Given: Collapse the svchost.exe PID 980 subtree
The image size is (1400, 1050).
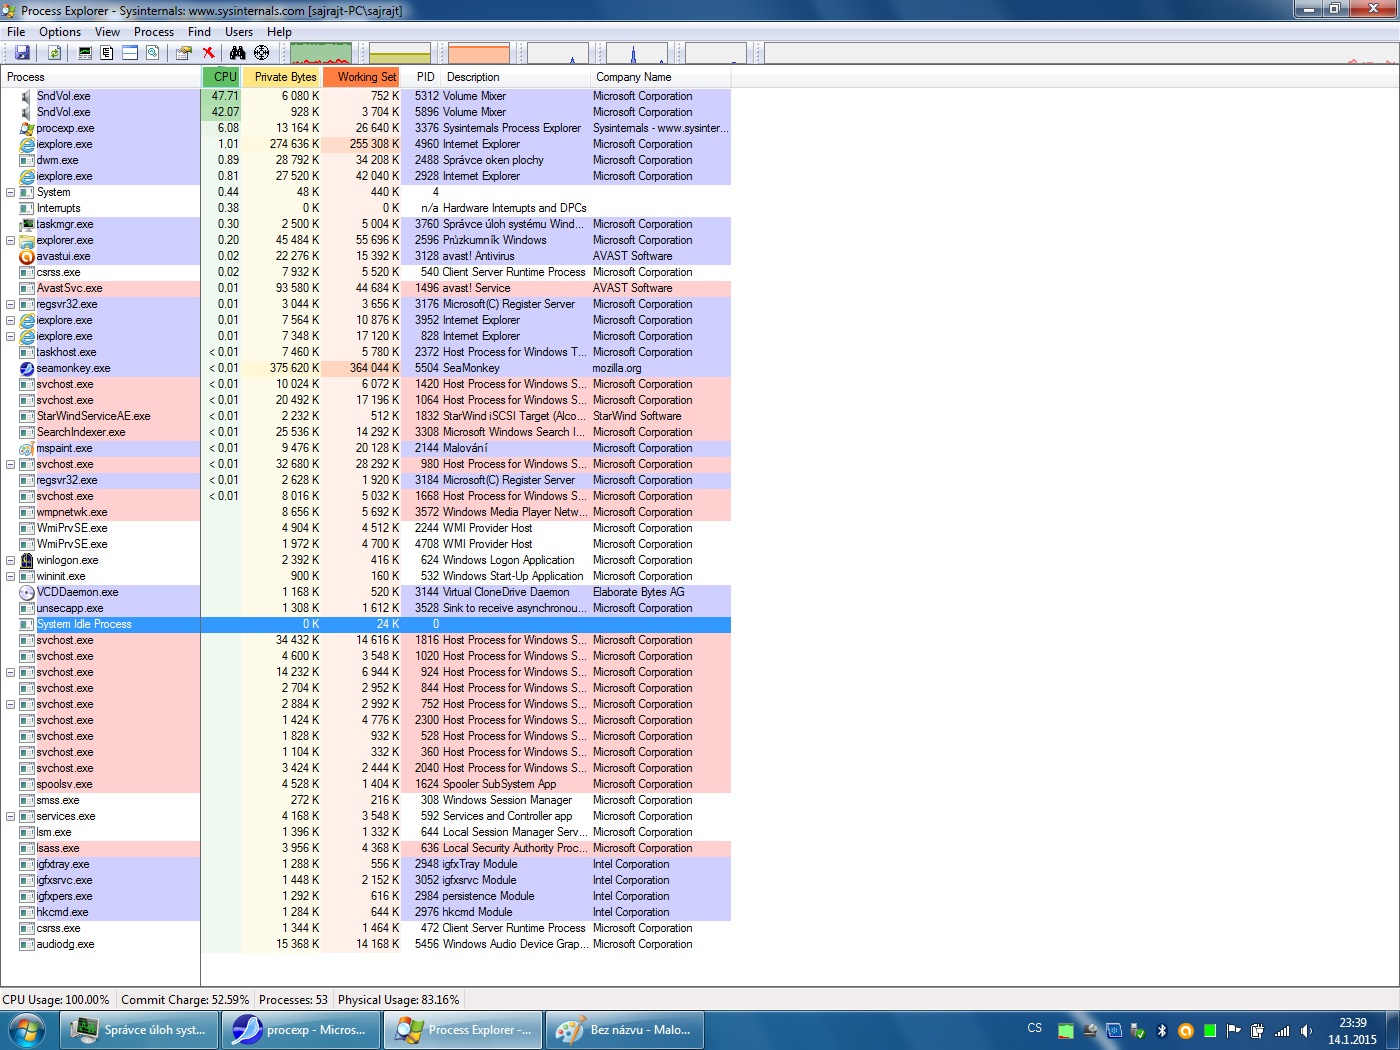Looking at the screenshot, I should (x=11, y=464).
